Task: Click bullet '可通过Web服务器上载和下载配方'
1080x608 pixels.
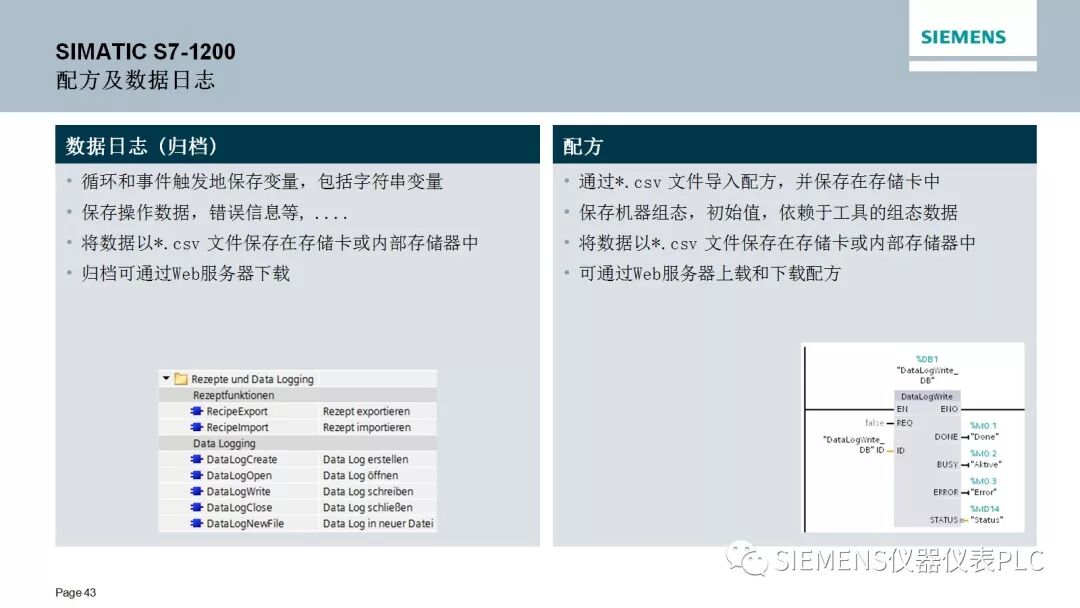Action: (709, 273)
